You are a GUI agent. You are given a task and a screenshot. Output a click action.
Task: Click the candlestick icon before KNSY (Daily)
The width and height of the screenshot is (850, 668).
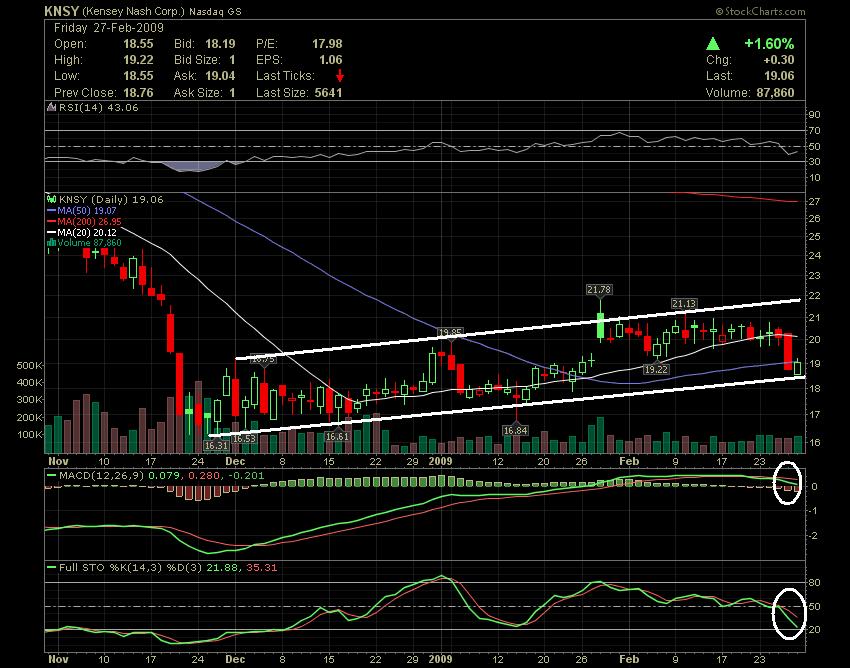(x=51, y=199)
